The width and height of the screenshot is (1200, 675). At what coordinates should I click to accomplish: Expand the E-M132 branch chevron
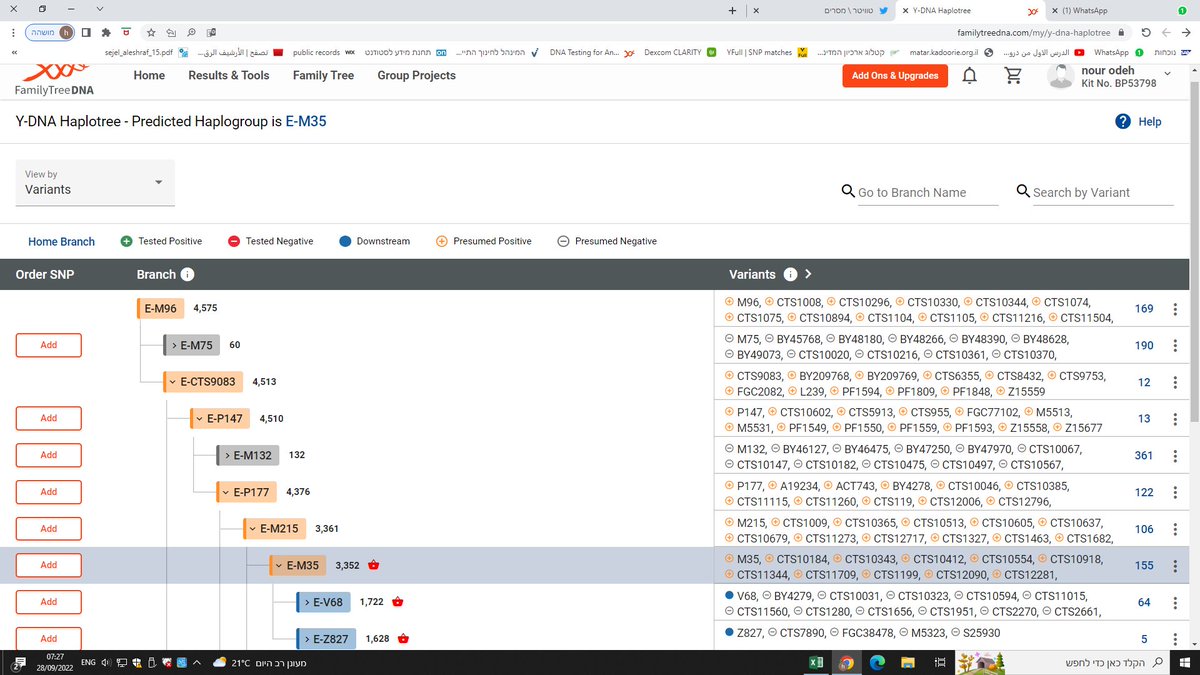tap(228, 455)
